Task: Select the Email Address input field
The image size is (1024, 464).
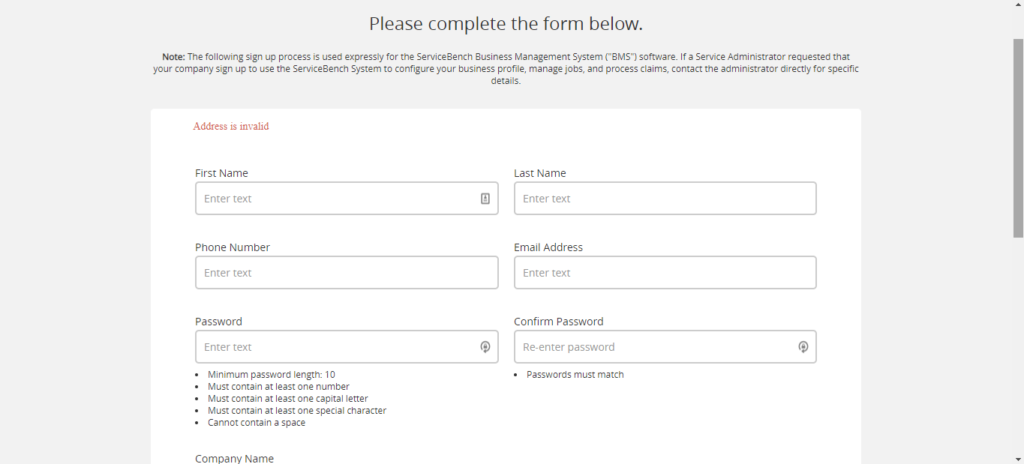Action: click(x=665, y=273)
